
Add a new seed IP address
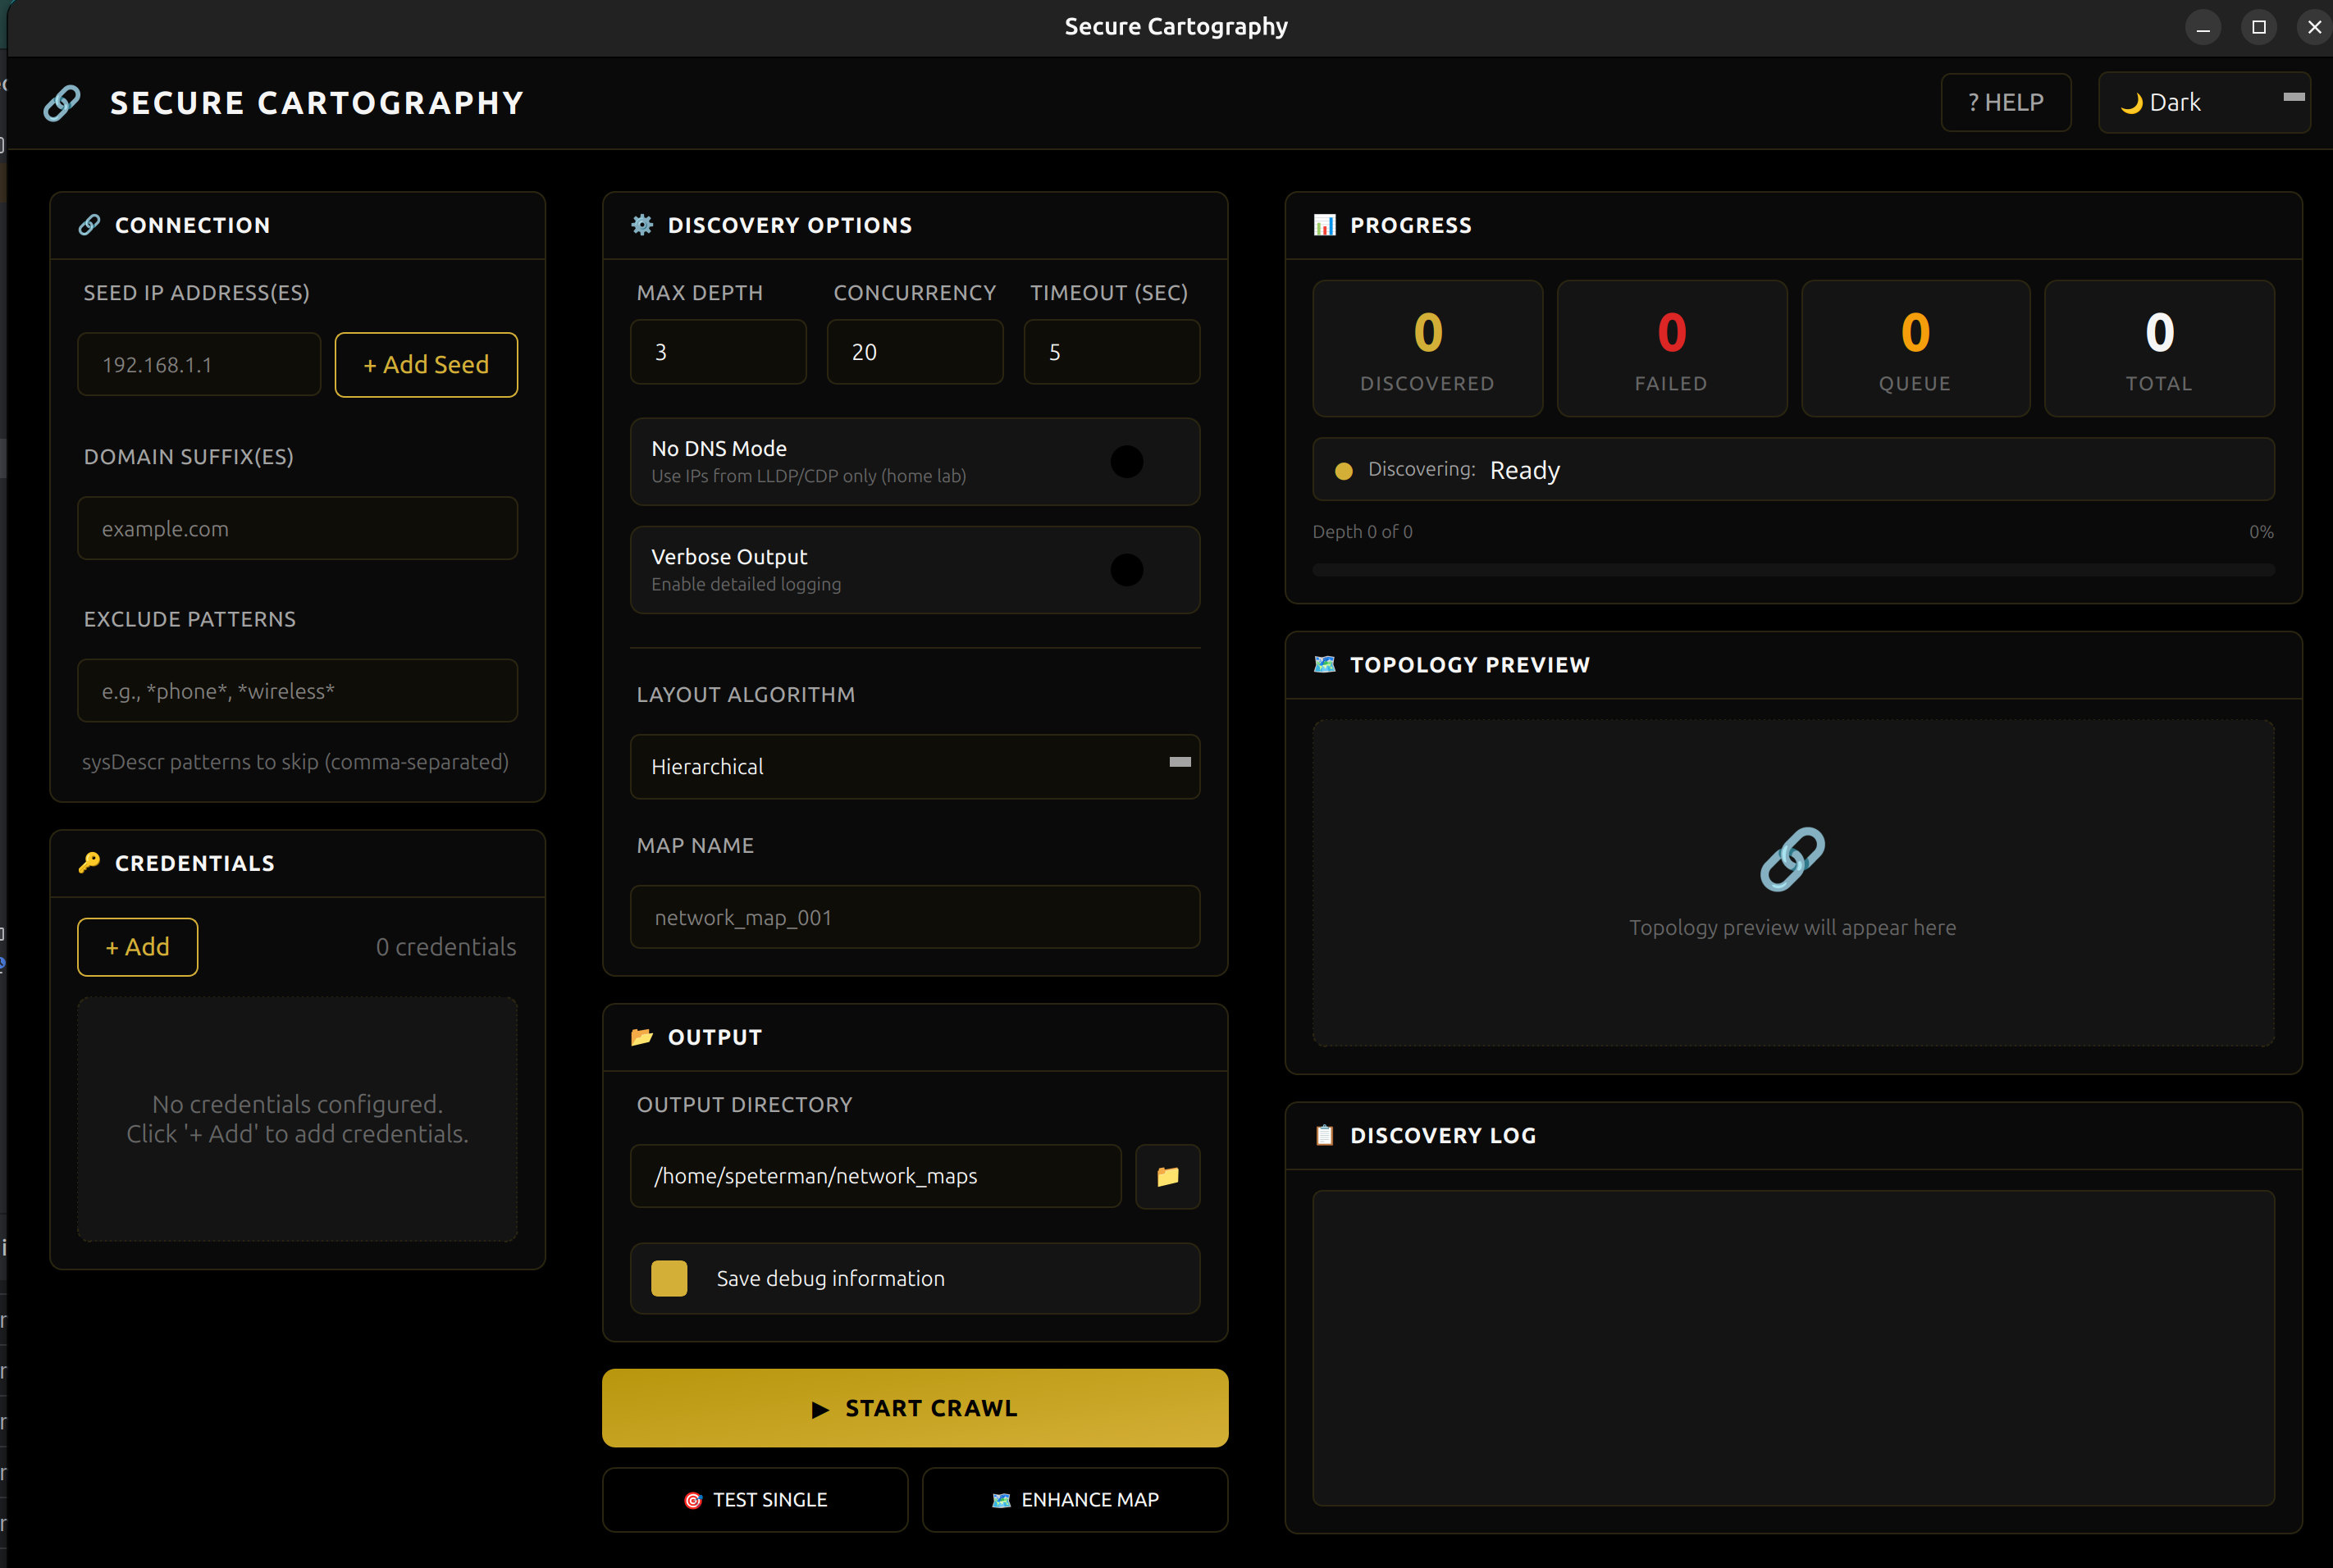426,364
